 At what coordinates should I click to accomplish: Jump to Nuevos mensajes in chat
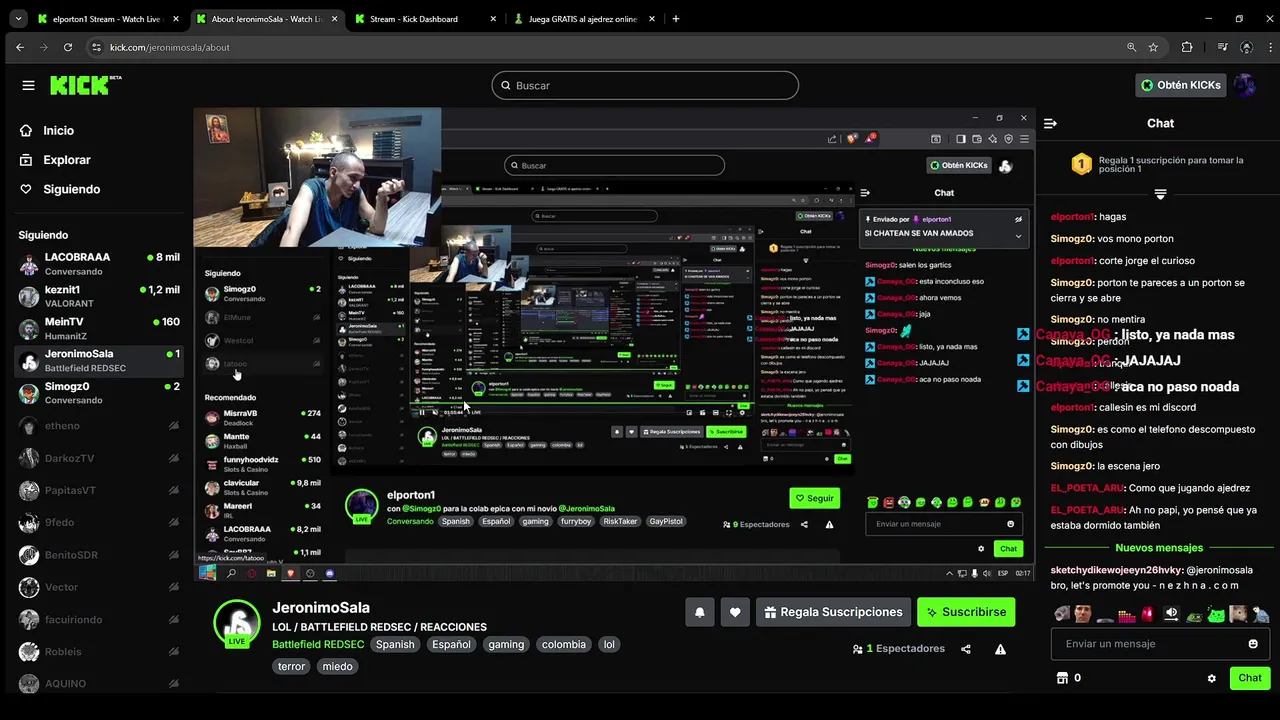[x=1159, y=548]
